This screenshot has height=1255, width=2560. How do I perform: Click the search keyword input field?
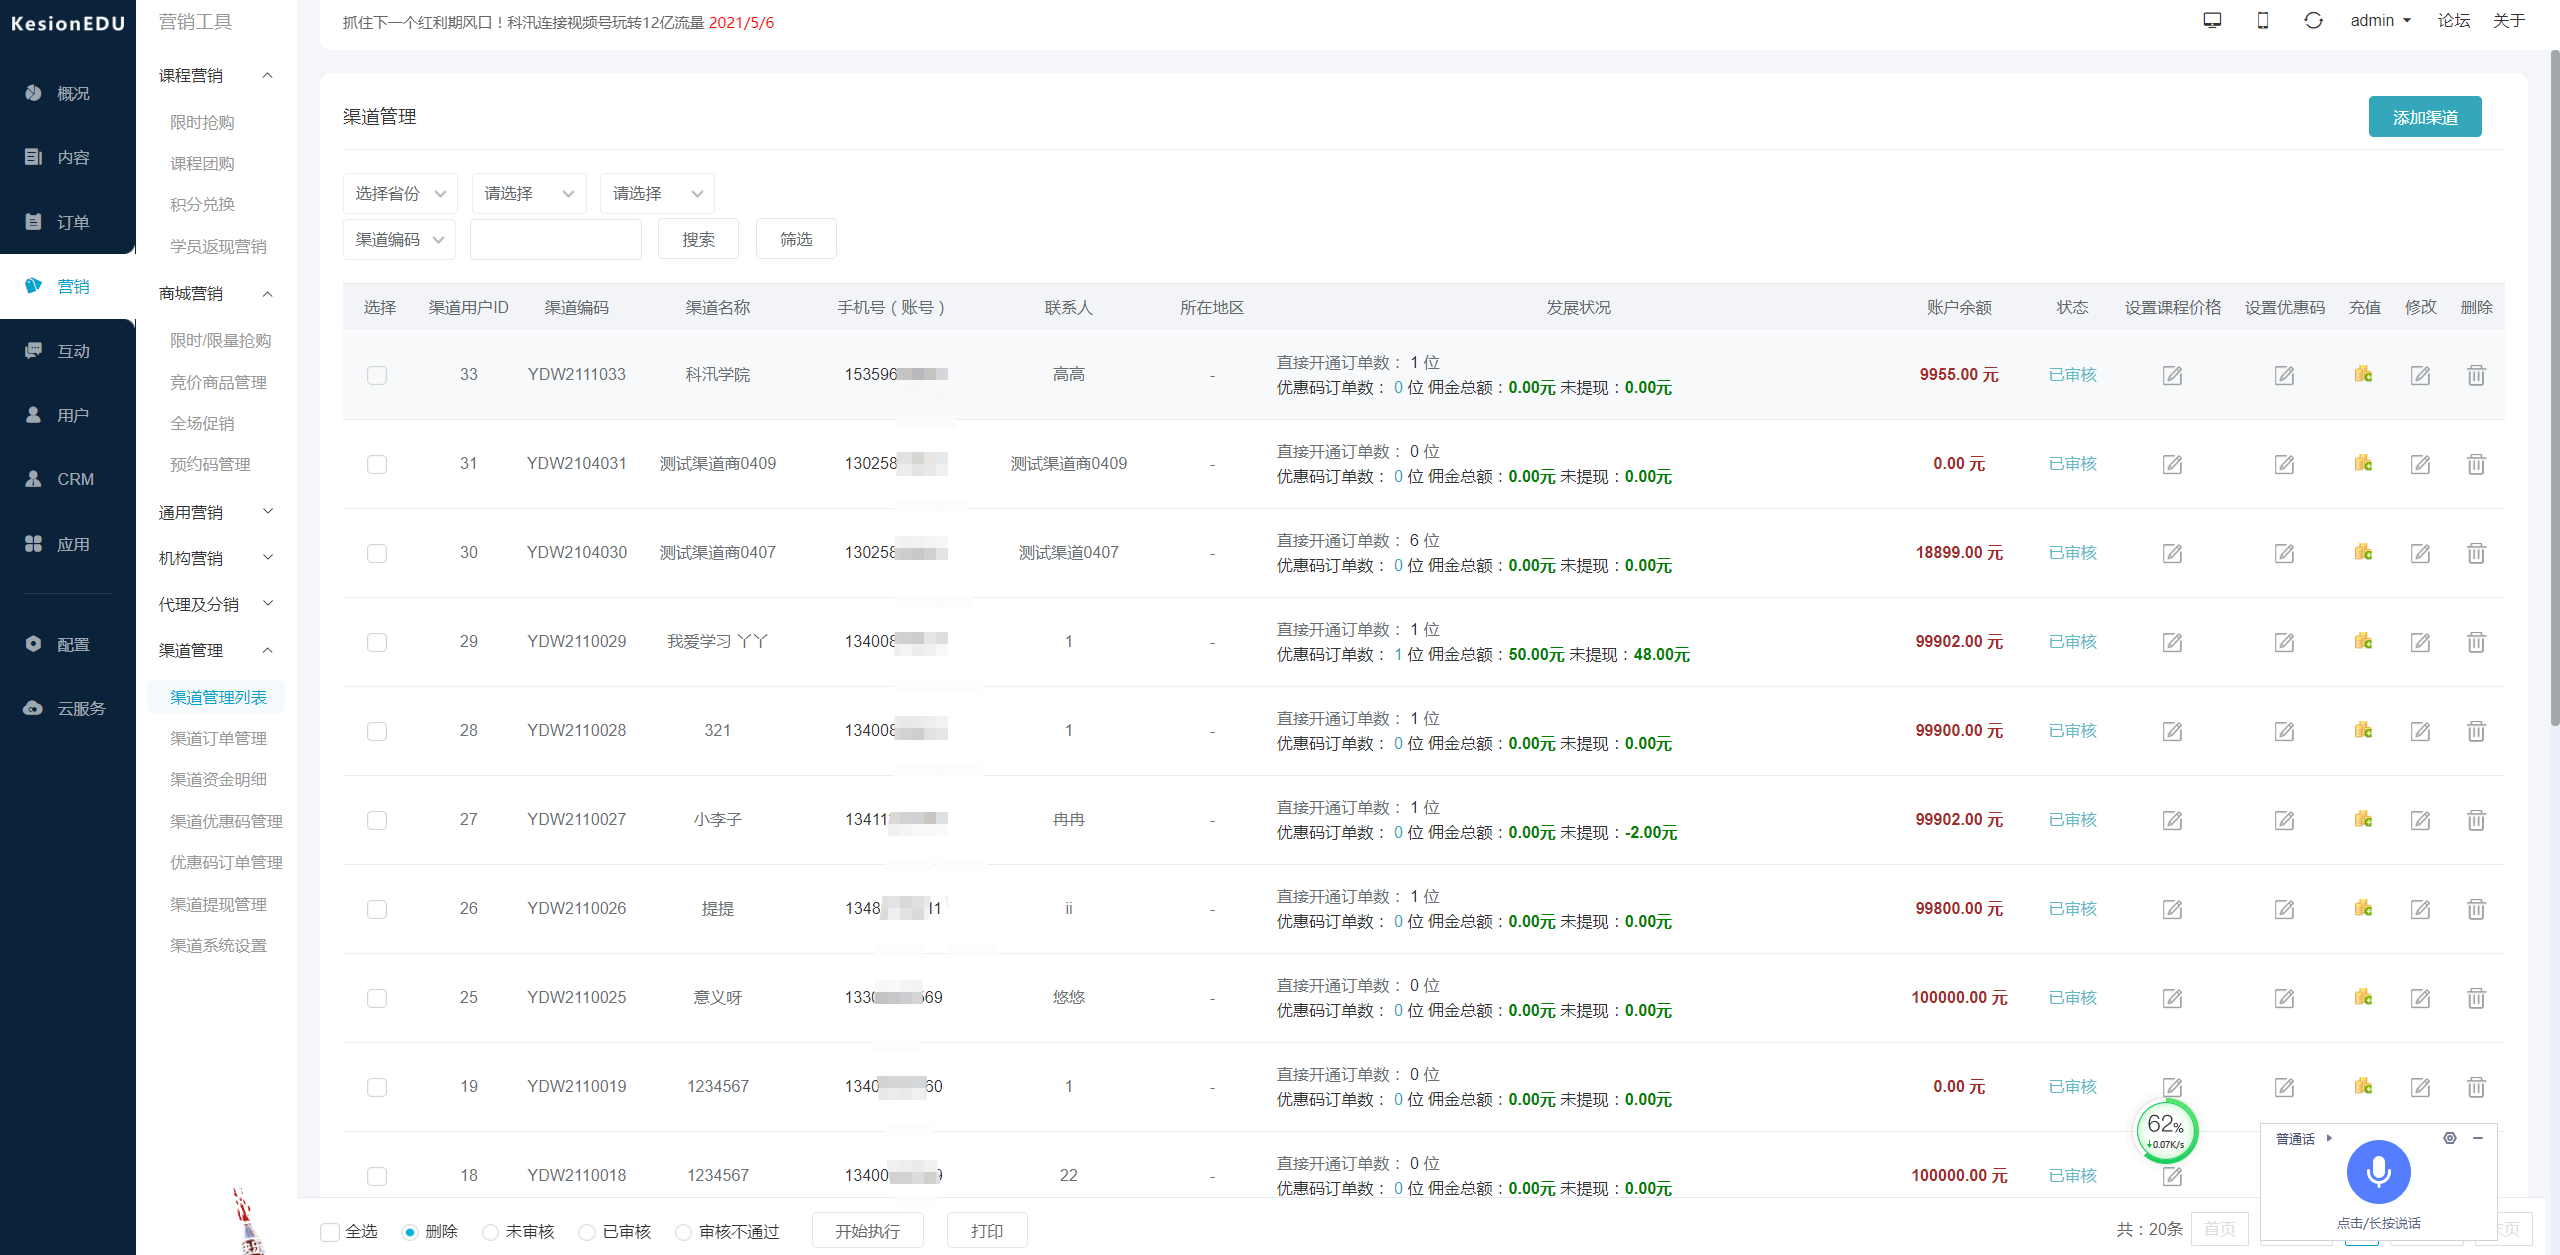555,240
